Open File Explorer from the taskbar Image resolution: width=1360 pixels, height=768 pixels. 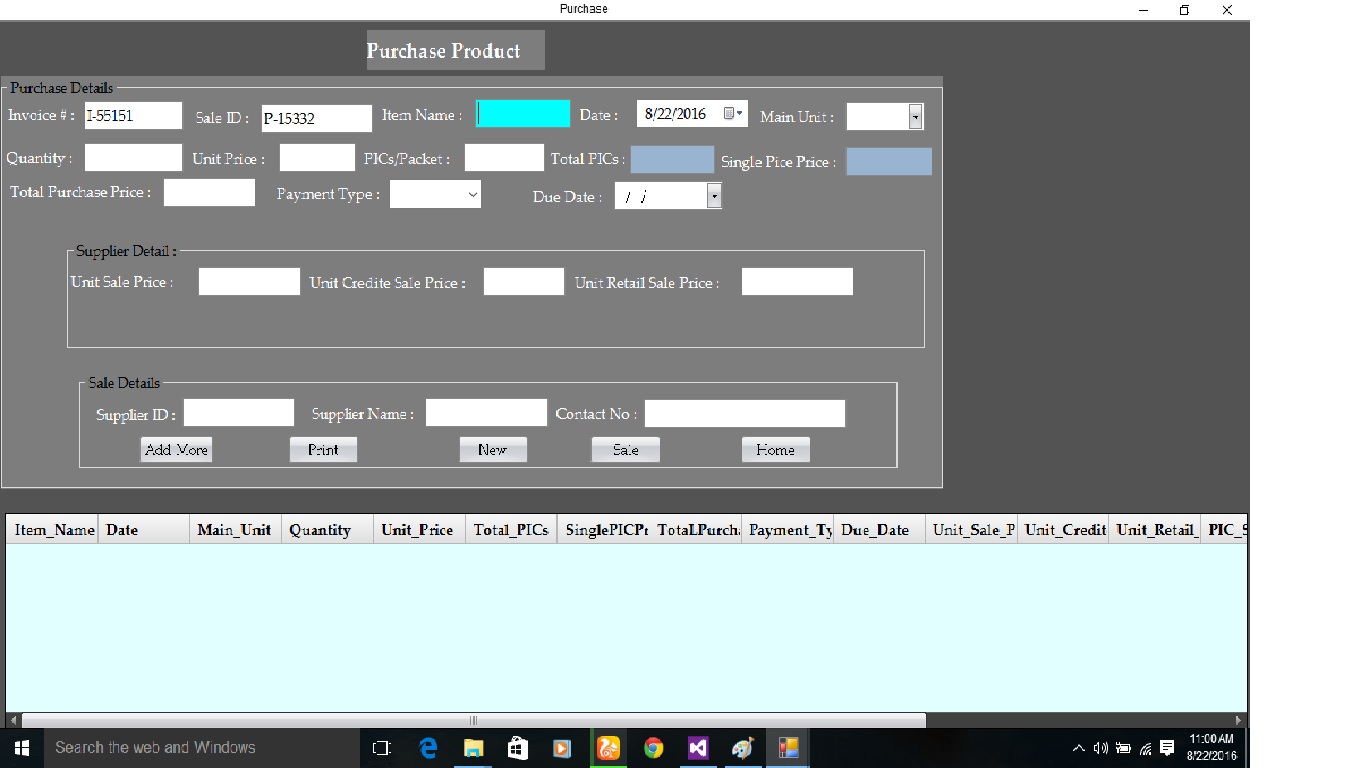pos(473,747)
